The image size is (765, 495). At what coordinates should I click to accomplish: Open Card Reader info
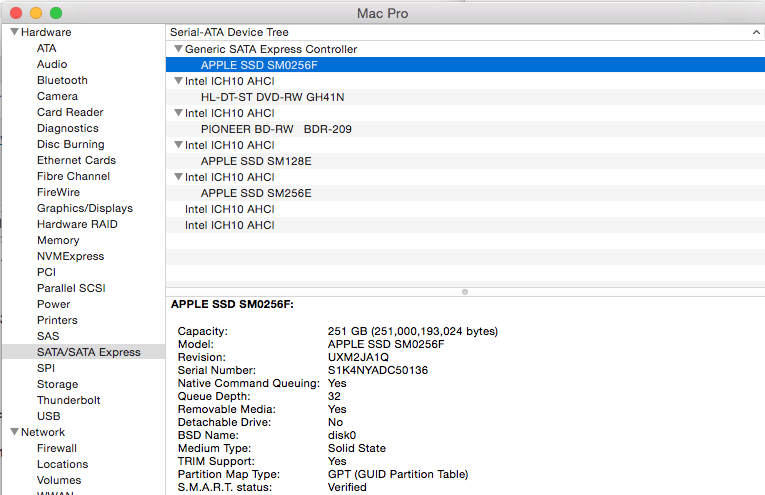(x=70, y=112)
